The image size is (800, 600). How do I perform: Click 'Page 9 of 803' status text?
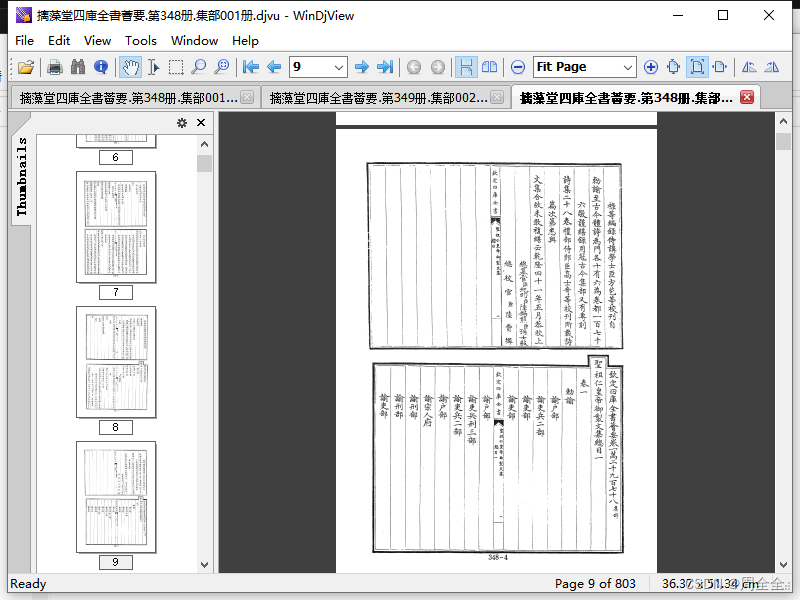point(595,583)
